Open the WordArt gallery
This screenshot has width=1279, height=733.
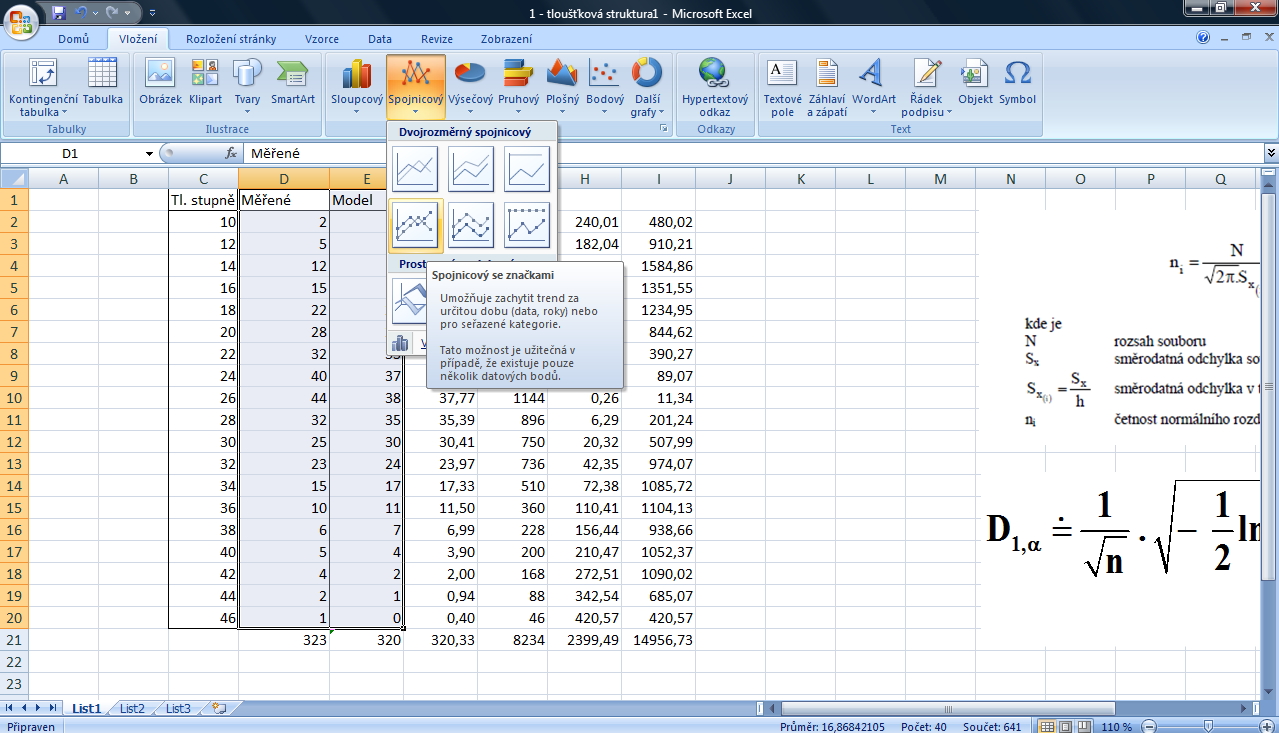pos(873,88)
